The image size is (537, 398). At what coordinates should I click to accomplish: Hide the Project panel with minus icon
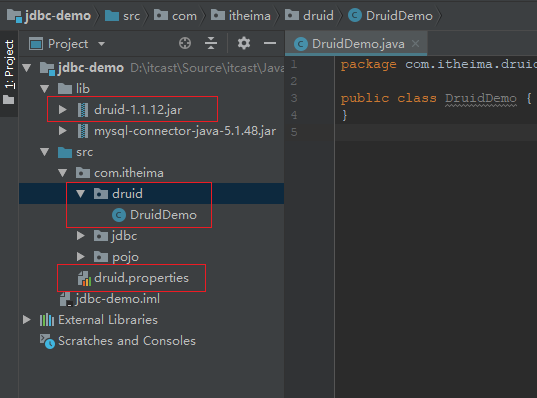pyautogui.click(x=270, y=43)
